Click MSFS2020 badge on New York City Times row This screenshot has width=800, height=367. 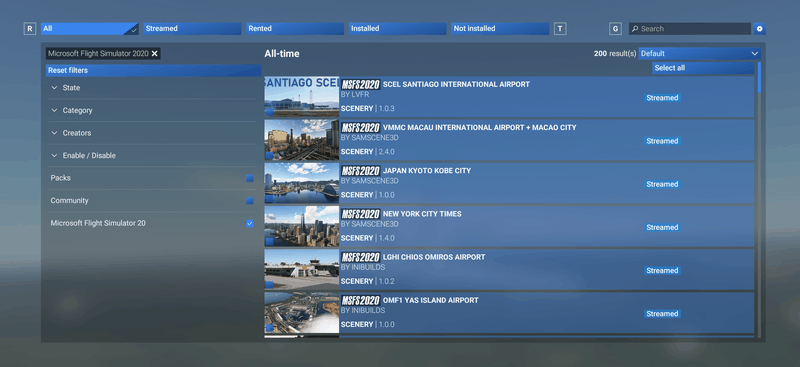pos(361,214)
